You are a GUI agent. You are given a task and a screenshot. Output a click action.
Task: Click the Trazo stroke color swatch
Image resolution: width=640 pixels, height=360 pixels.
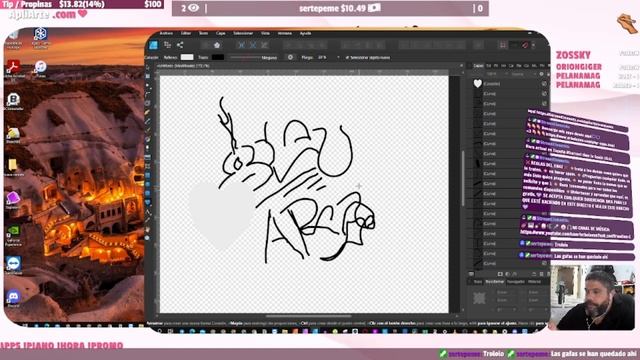218,58
